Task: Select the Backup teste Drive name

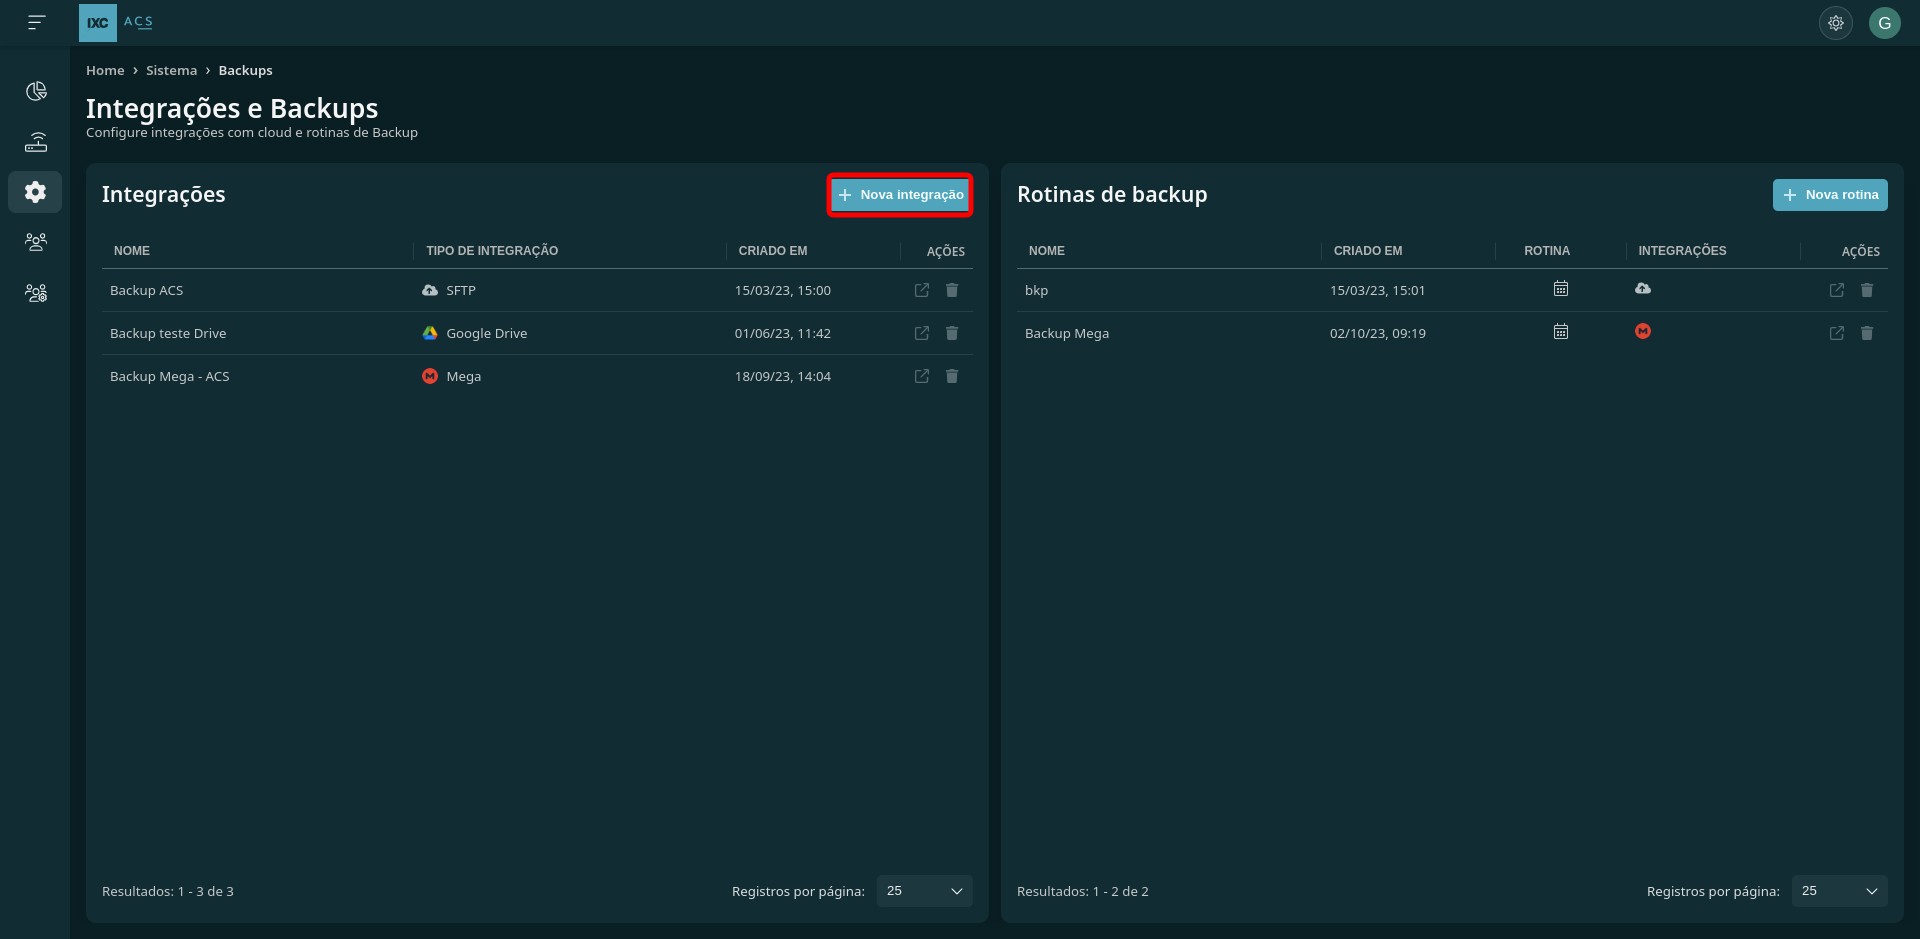Action: 168,333
